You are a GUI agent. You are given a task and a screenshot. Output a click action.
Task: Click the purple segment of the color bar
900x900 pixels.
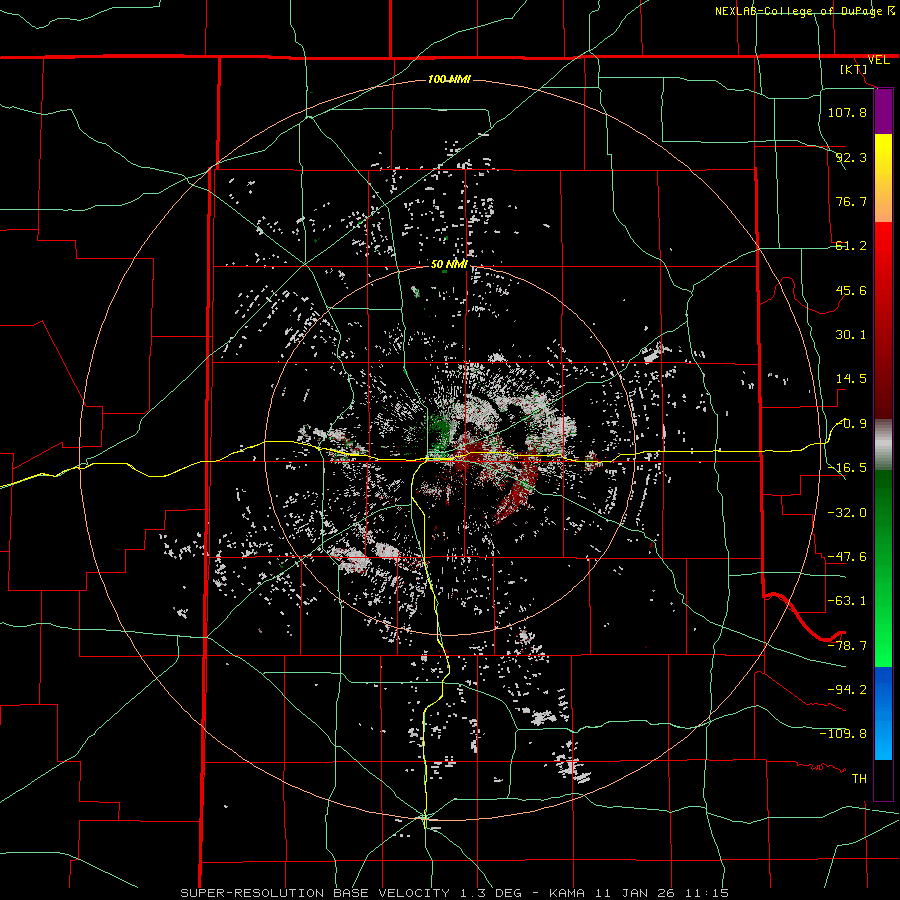coord(883,112)
